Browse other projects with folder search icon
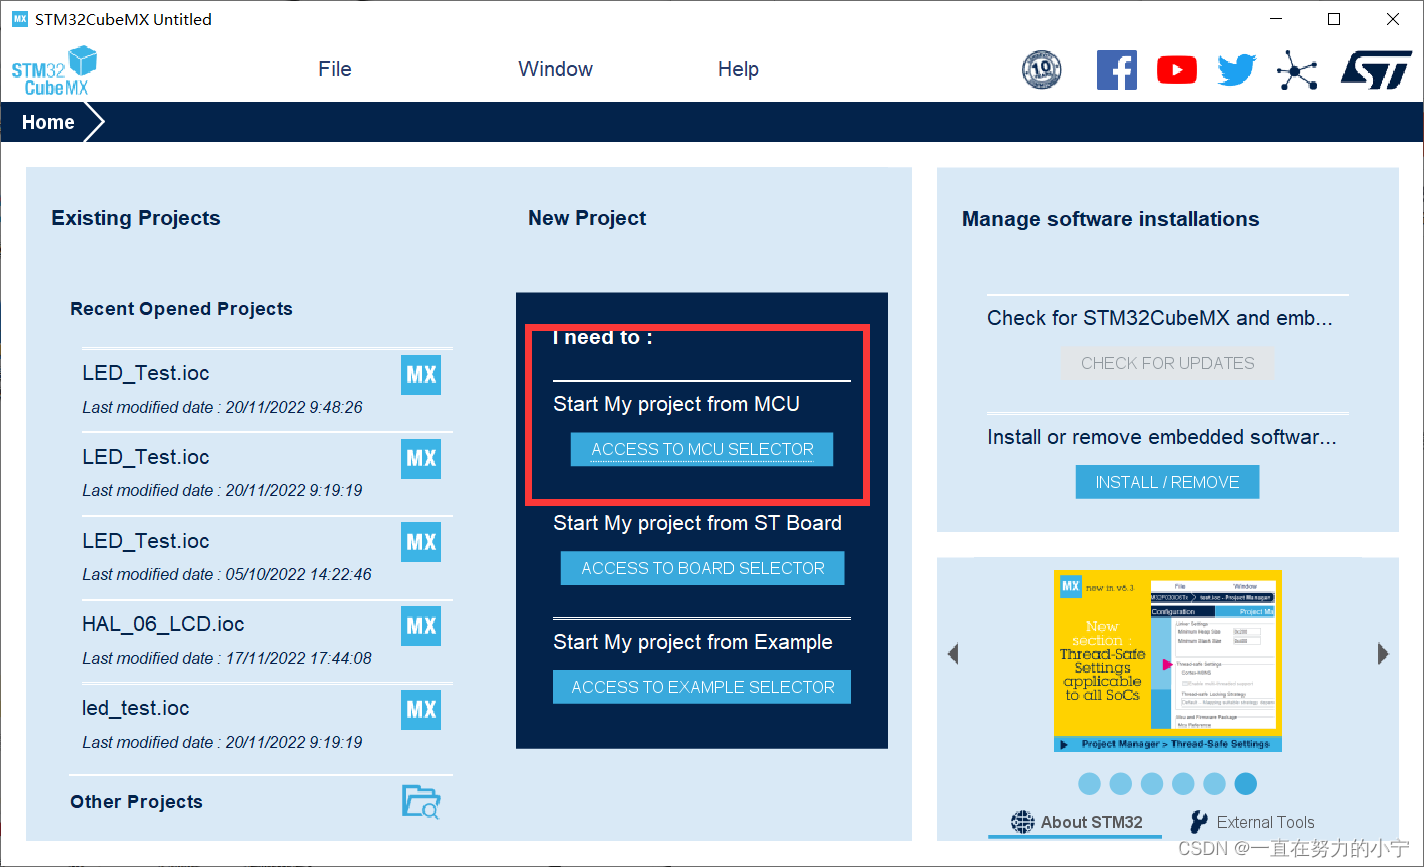This screenshot has width=1424, height=867. pyautogui.click(x=421, y=802)
